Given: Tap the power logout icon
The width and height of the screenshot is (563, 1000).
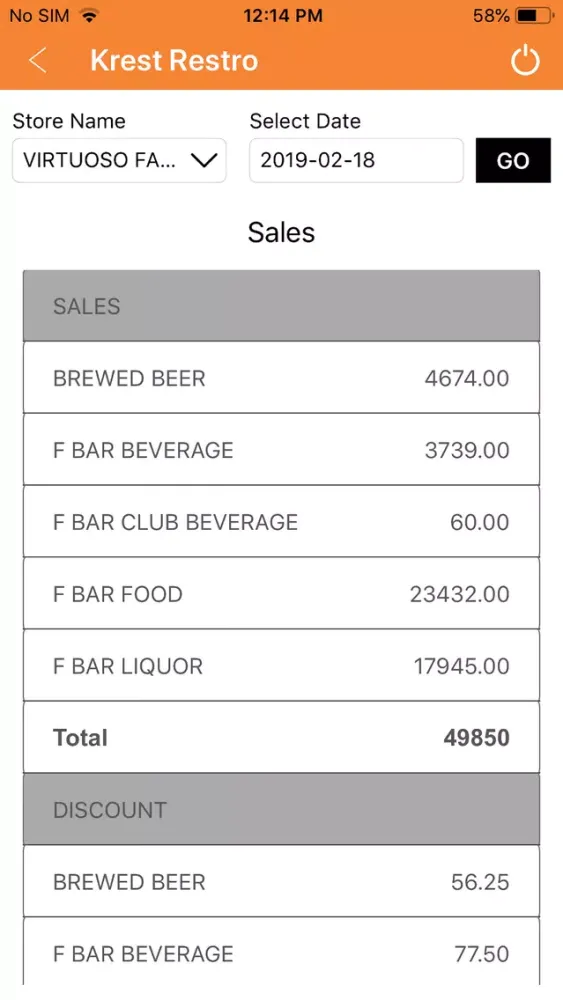Looking at the screenshot, I should [x=525, y=61].
